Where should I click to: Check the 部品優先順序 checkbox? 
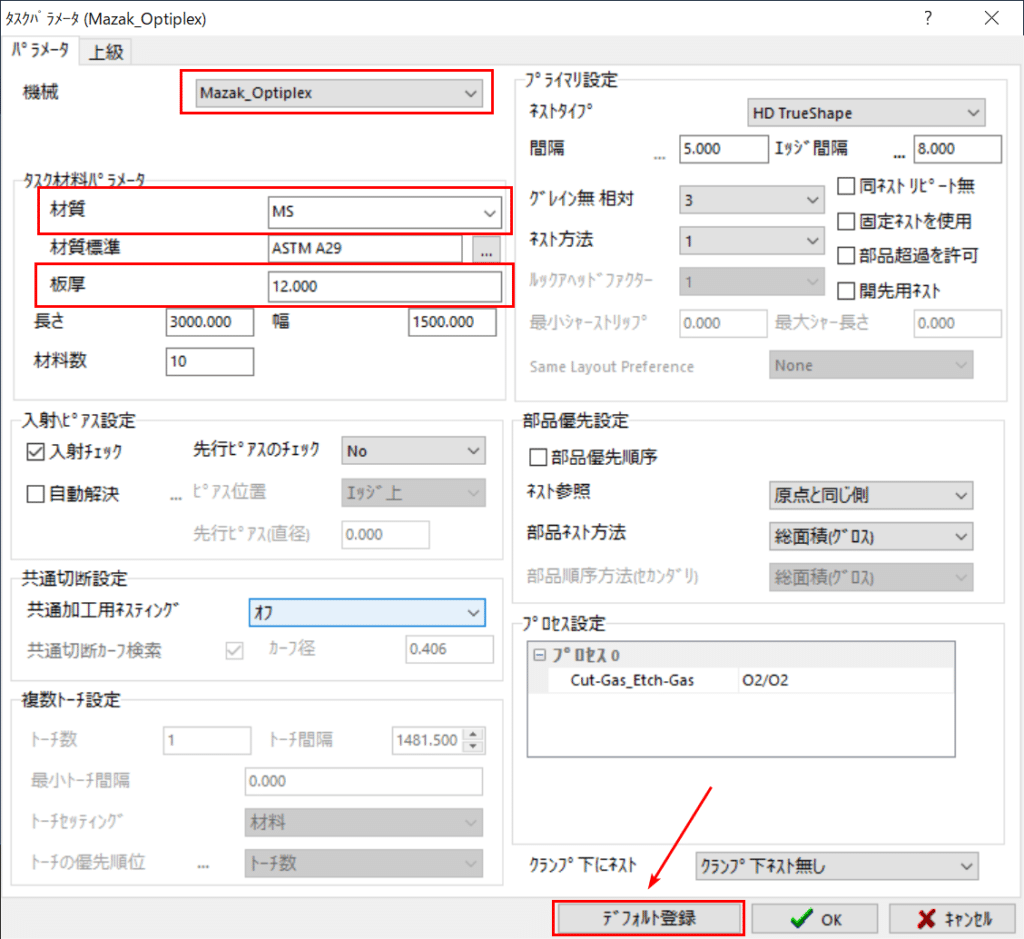pos(537,457)
